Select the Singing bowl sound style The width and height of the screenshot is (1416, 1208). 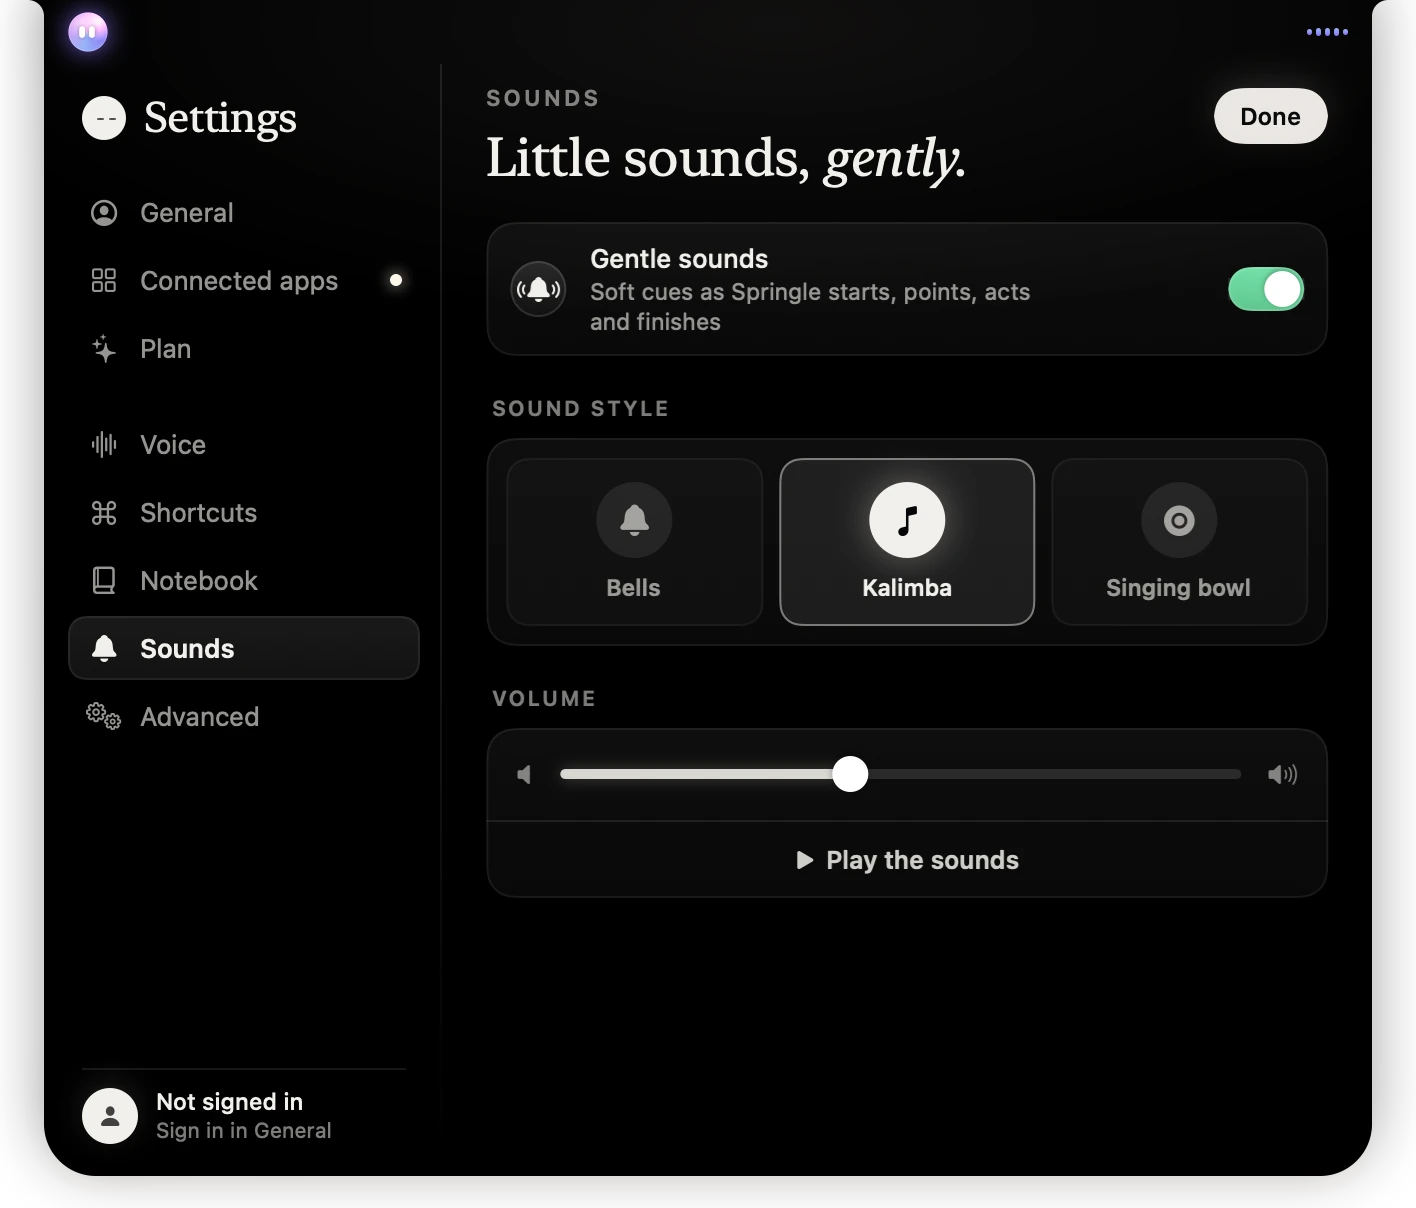tap(1179, 542)
